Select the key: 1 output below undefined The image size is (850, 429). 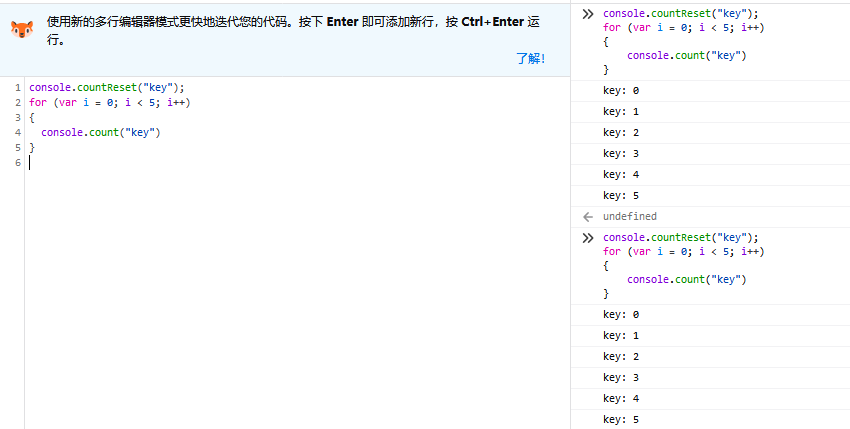pyautogui.click(x=621, y=335)
